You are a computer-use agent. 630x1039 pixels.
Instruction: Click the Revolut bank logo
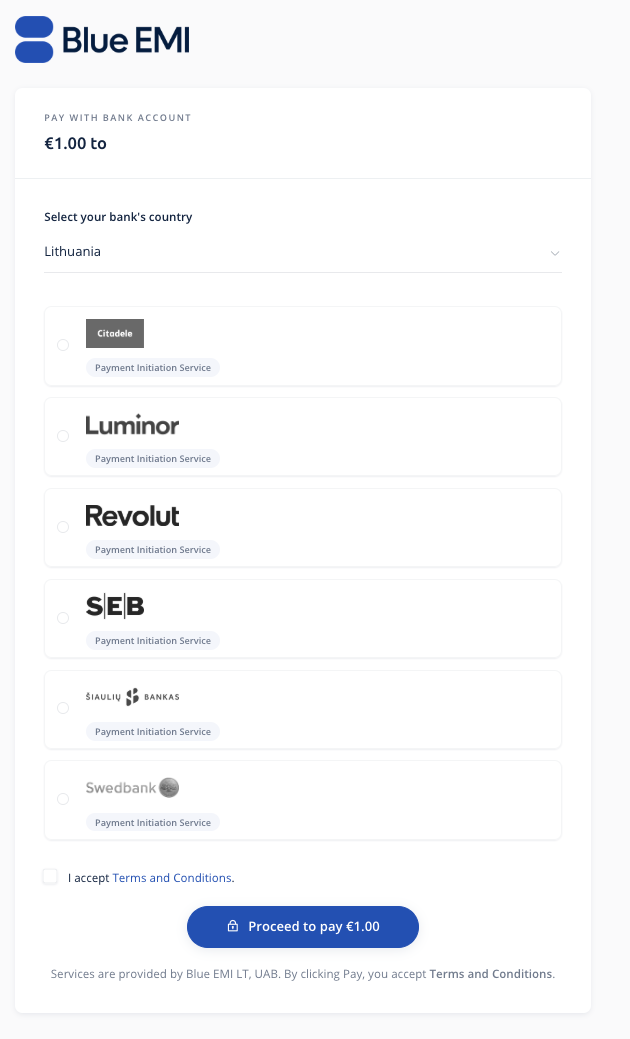tap(132, 516)
